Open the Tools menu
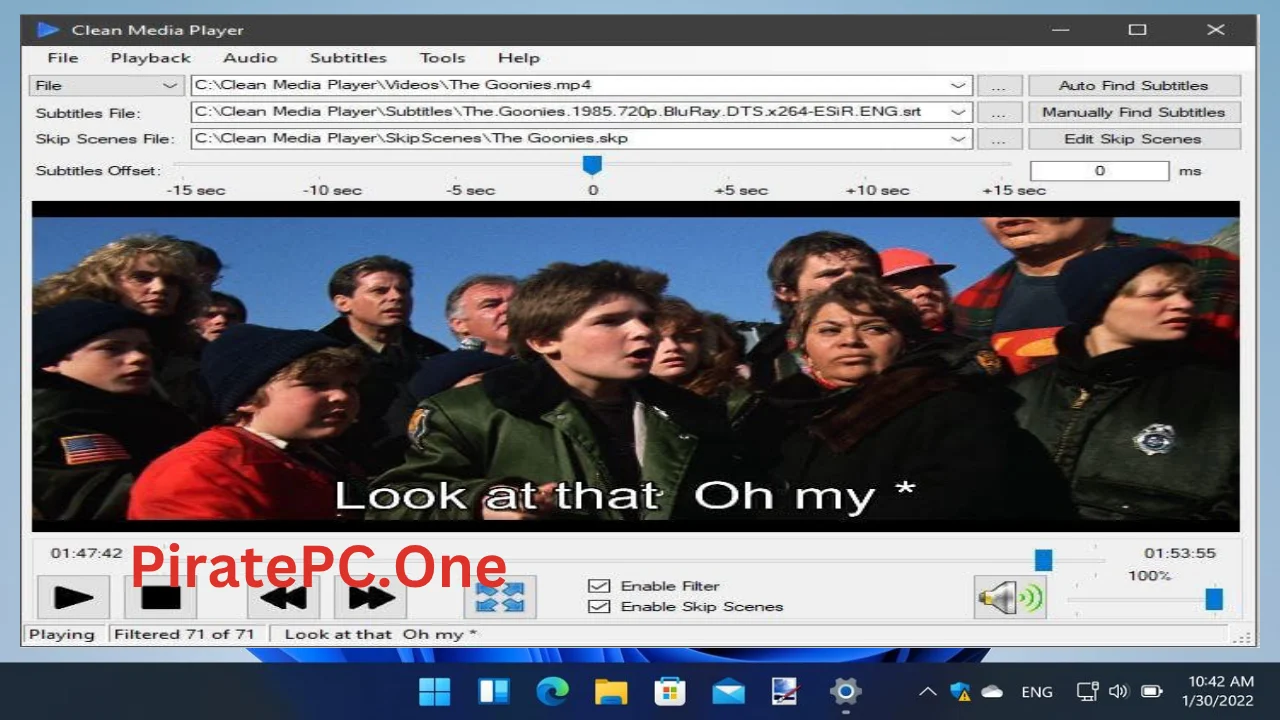This screenshot has width=1280, height=720. coord(442,58)
